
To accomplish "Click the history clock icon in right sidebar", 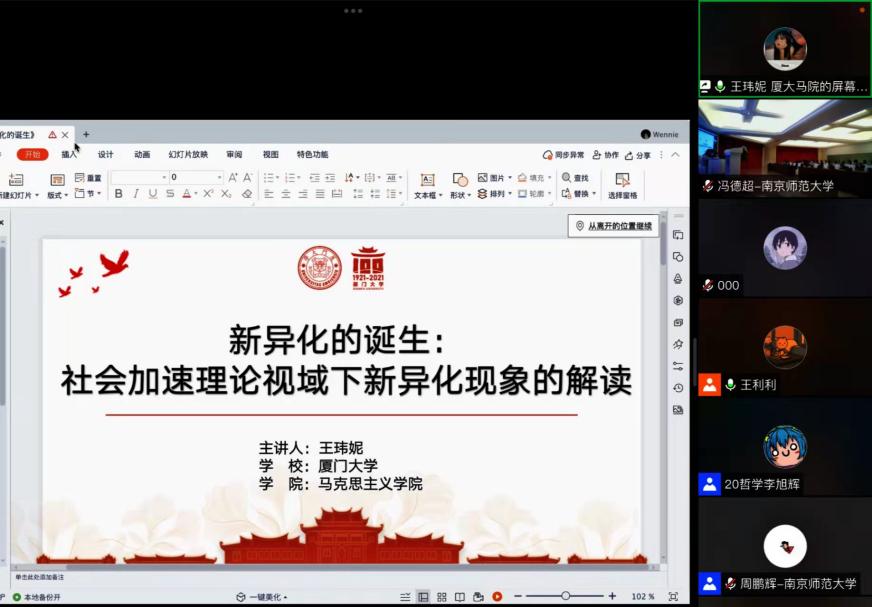I will [678, 388].
